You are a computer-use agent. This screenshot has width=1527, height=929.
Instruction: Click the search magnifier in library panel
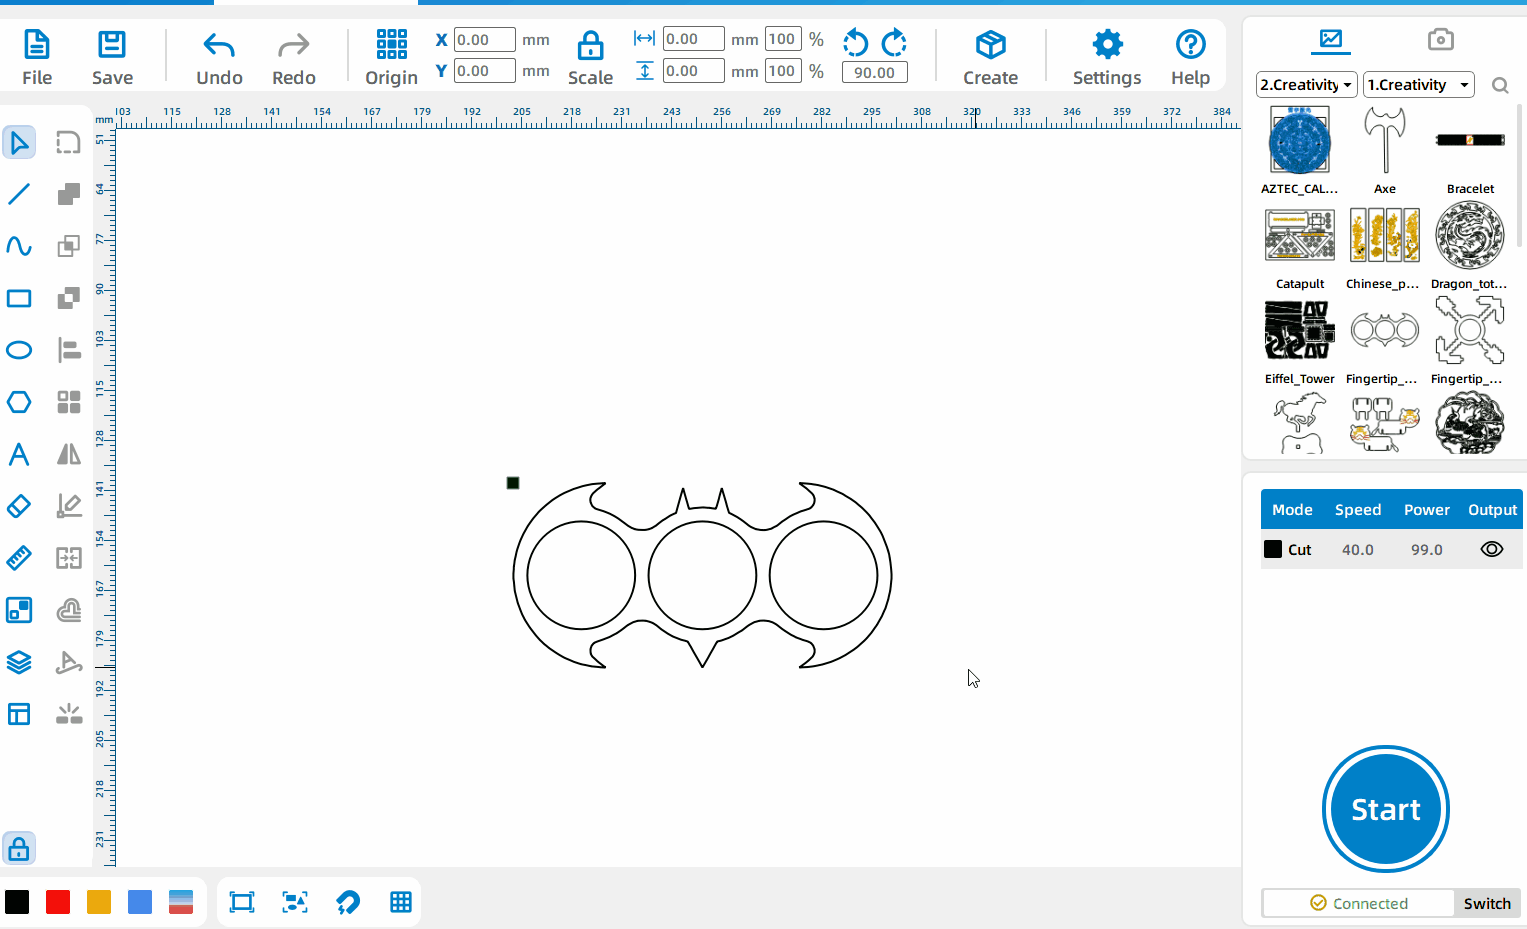(x=1500, y=85)
